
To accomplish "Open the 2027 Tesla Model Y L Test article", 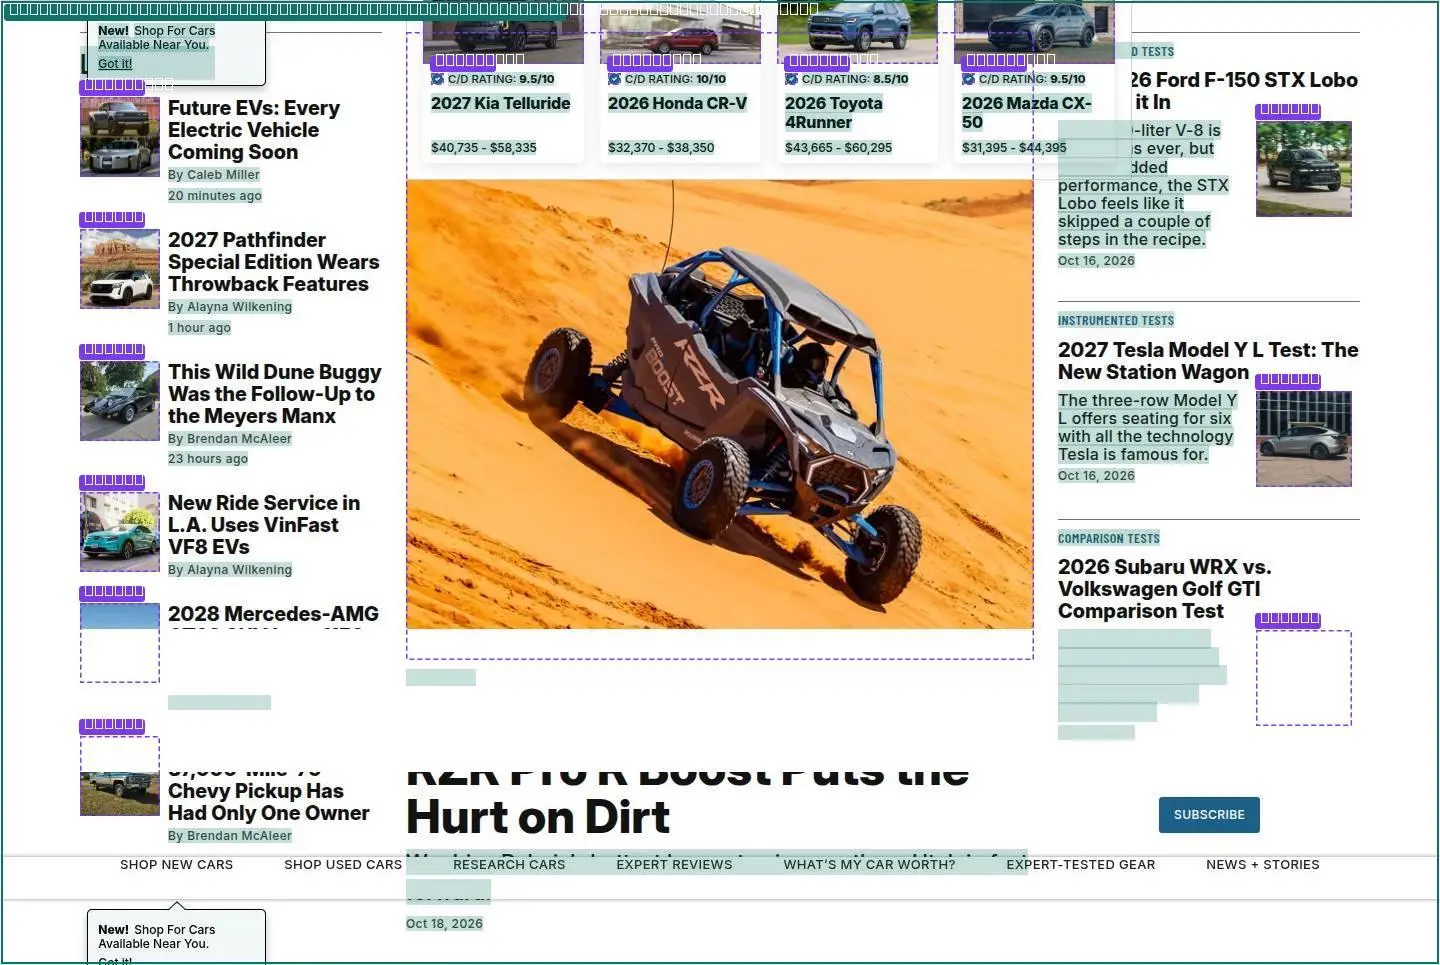I will (x=1208, y=361).
